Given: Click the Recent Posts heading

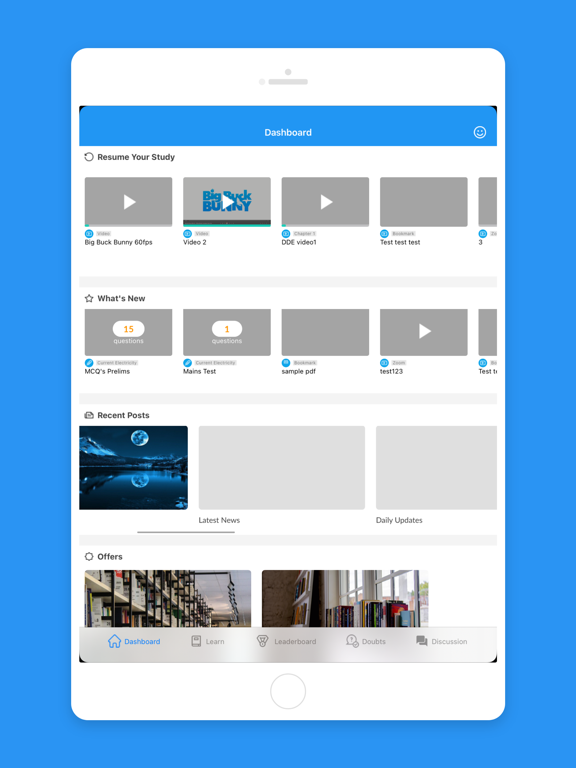Looking at the screenshot, I should (123, 415).
